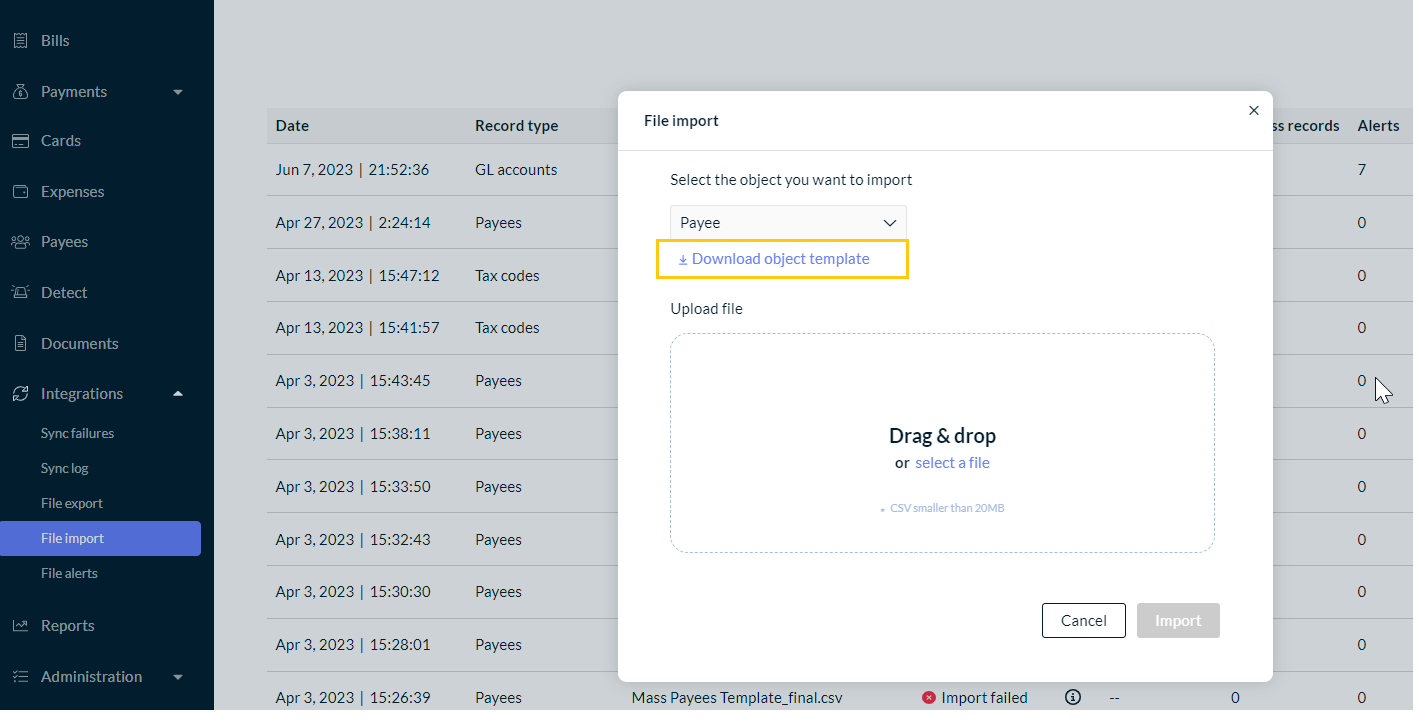Viewport: 1418px width, 718px height.
Task: Click Tax codes cell at 15:47:12 row
Action: (507, 276)
